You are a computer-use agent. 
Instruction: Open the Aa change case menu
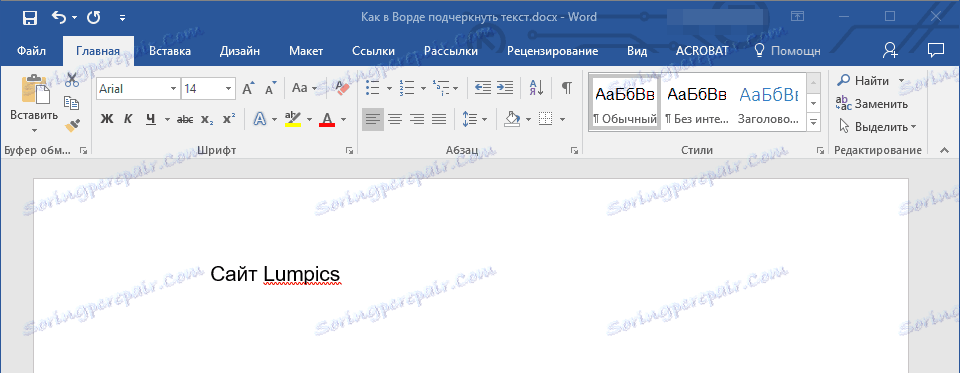pyautogui.click(x=304, y=89)
